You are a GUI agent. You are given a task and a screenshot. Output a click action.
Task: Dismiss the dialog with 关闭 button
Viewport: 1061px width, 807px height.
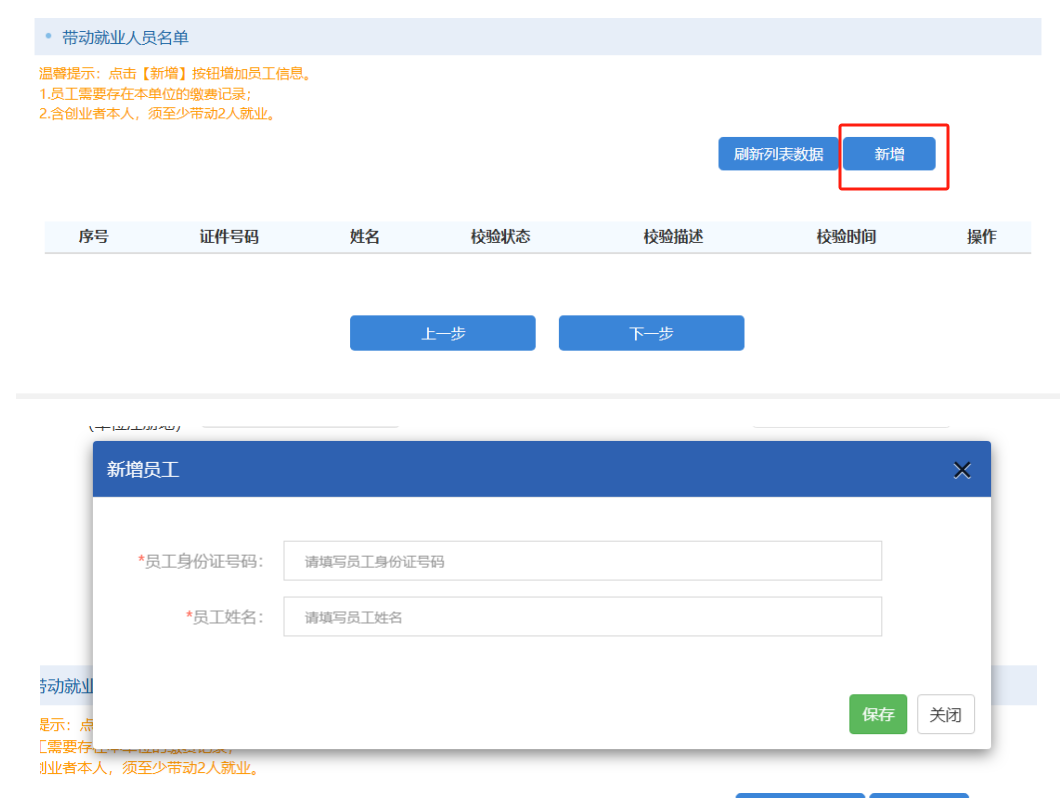(x=945, y=714)
